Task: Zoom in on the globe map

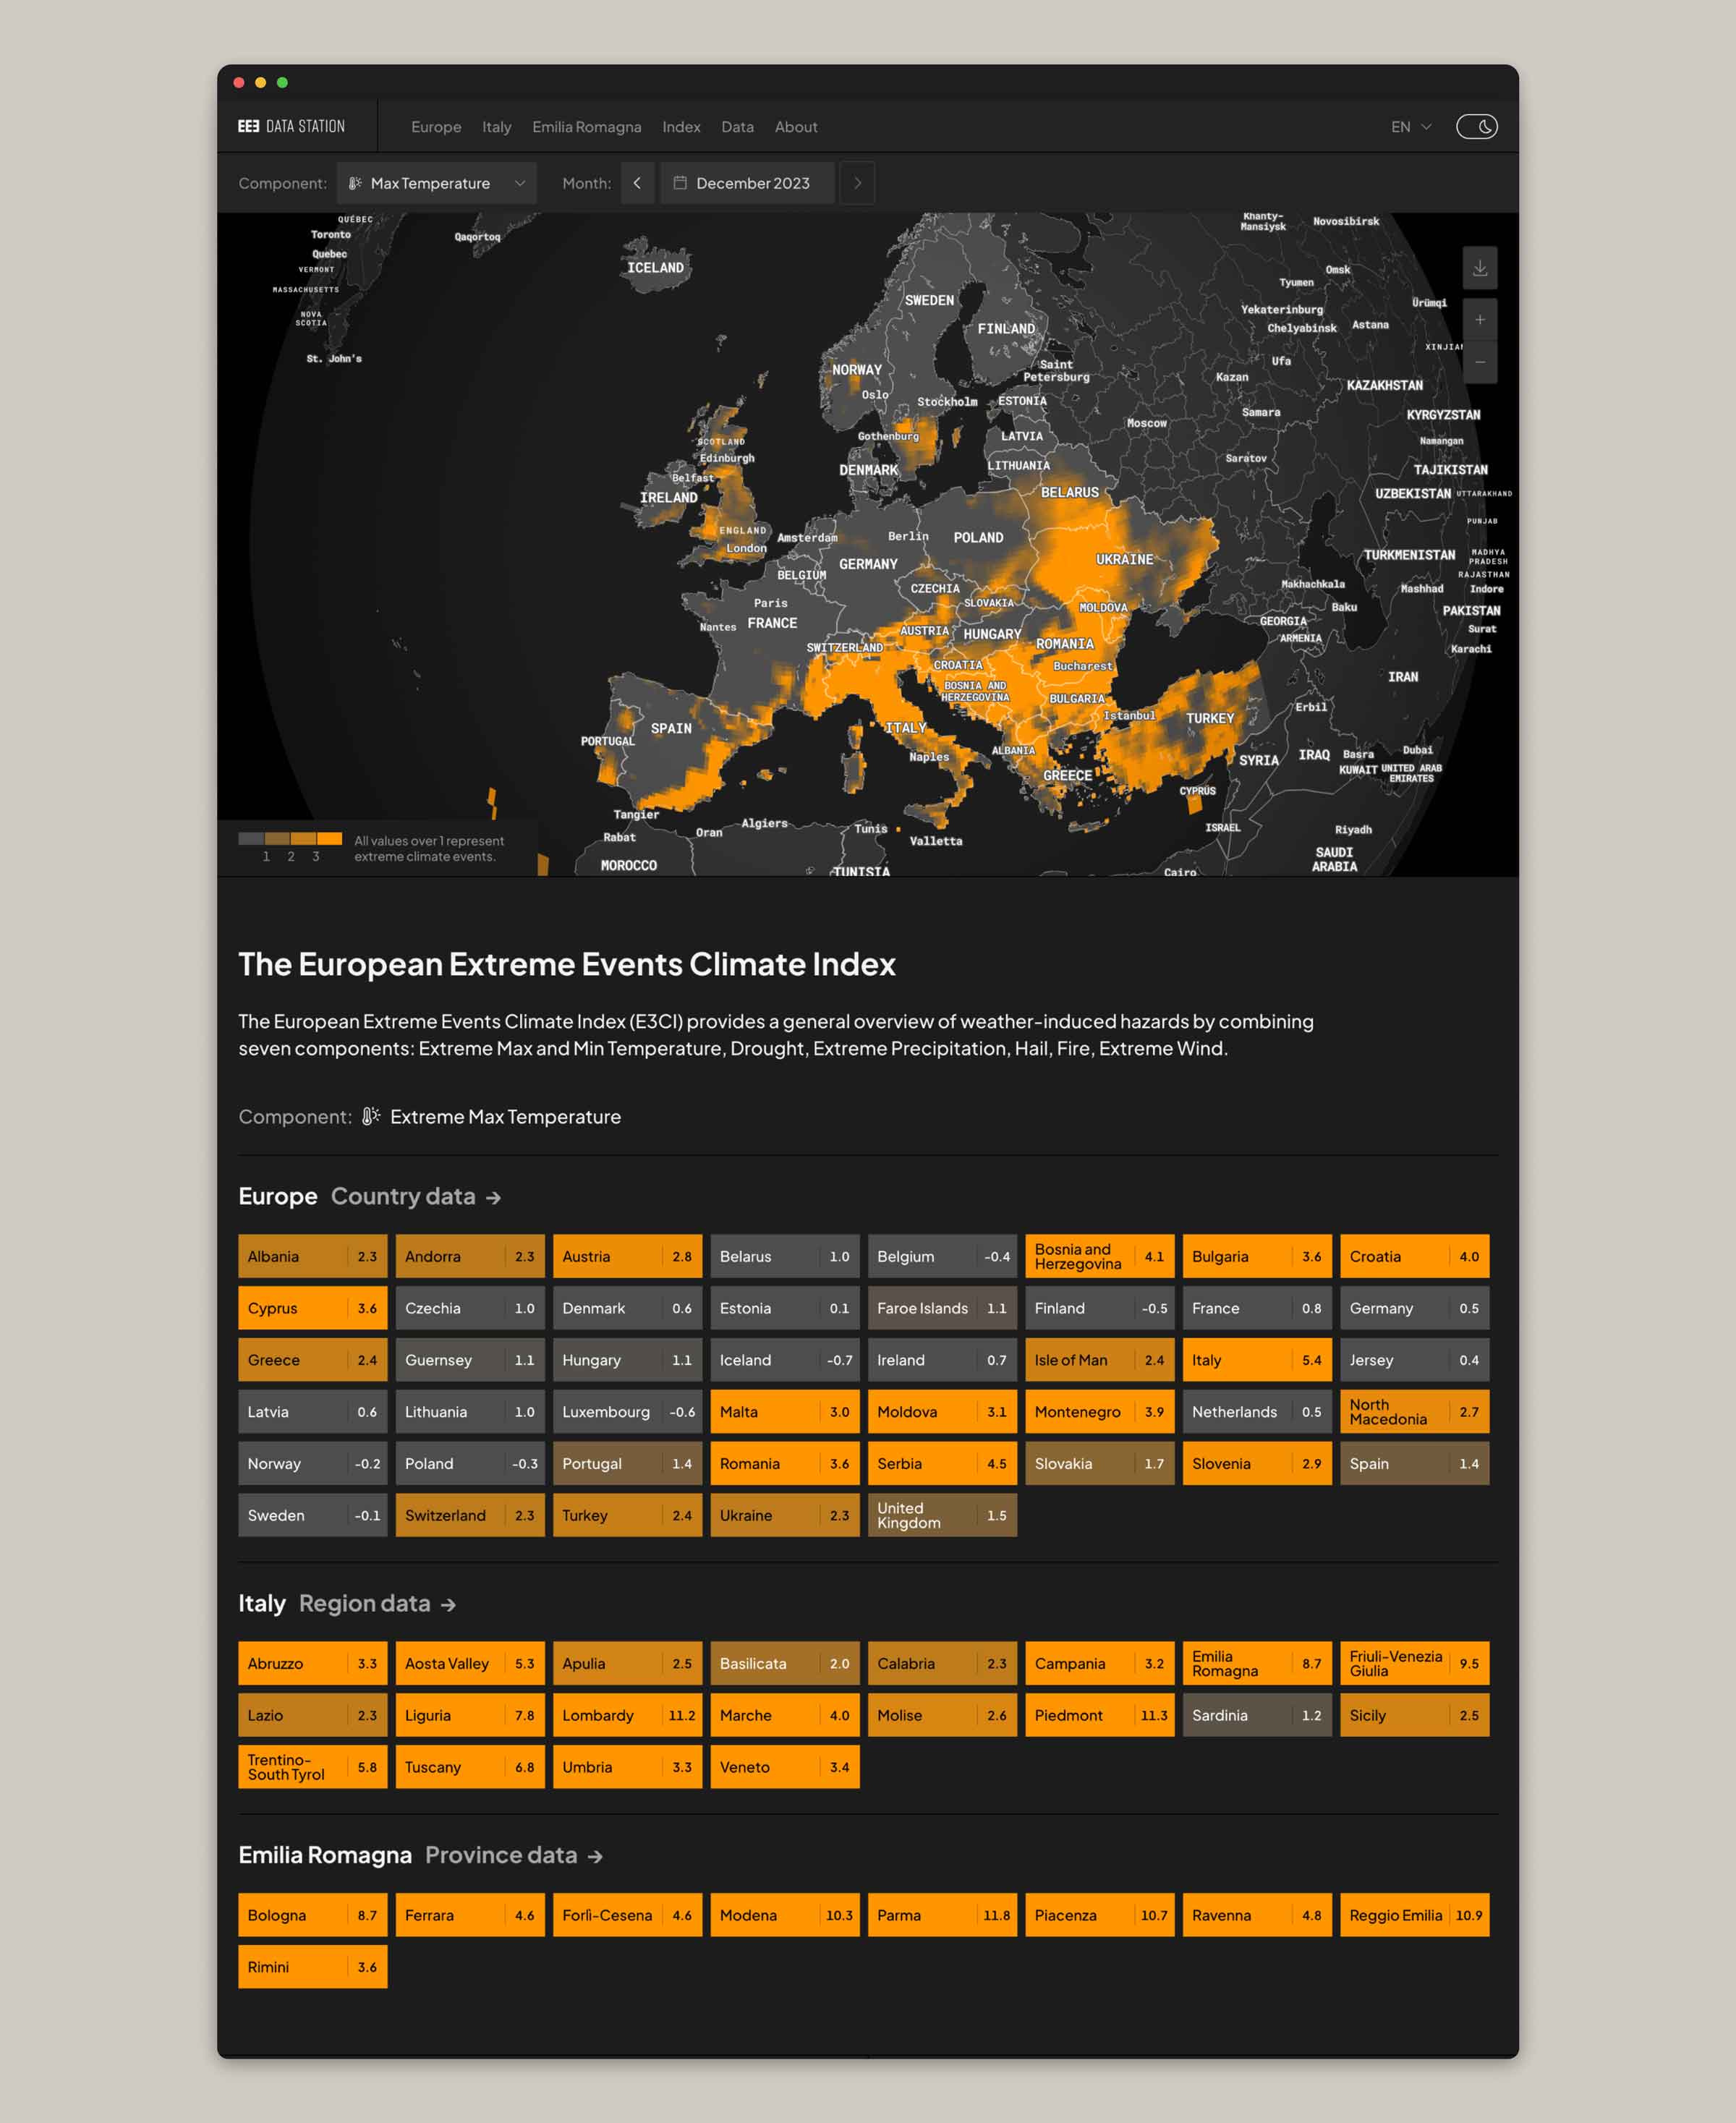Action: 1479,319
